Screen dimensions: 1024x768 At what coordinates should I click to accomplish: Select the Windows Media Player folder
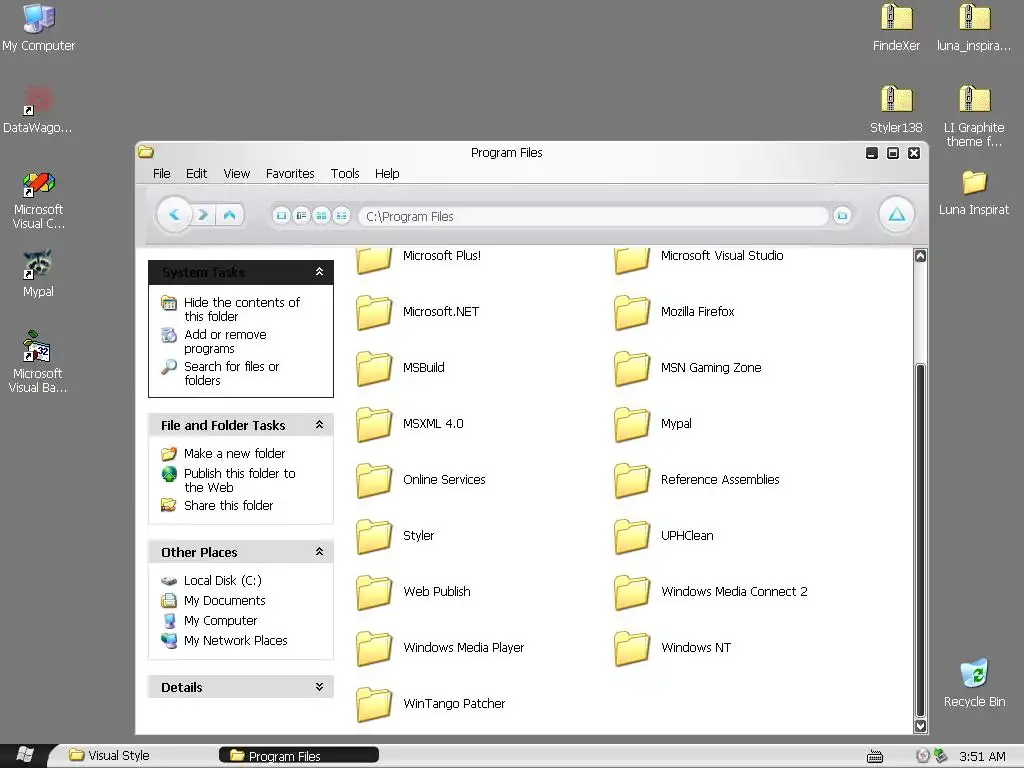tap(441, 648)
